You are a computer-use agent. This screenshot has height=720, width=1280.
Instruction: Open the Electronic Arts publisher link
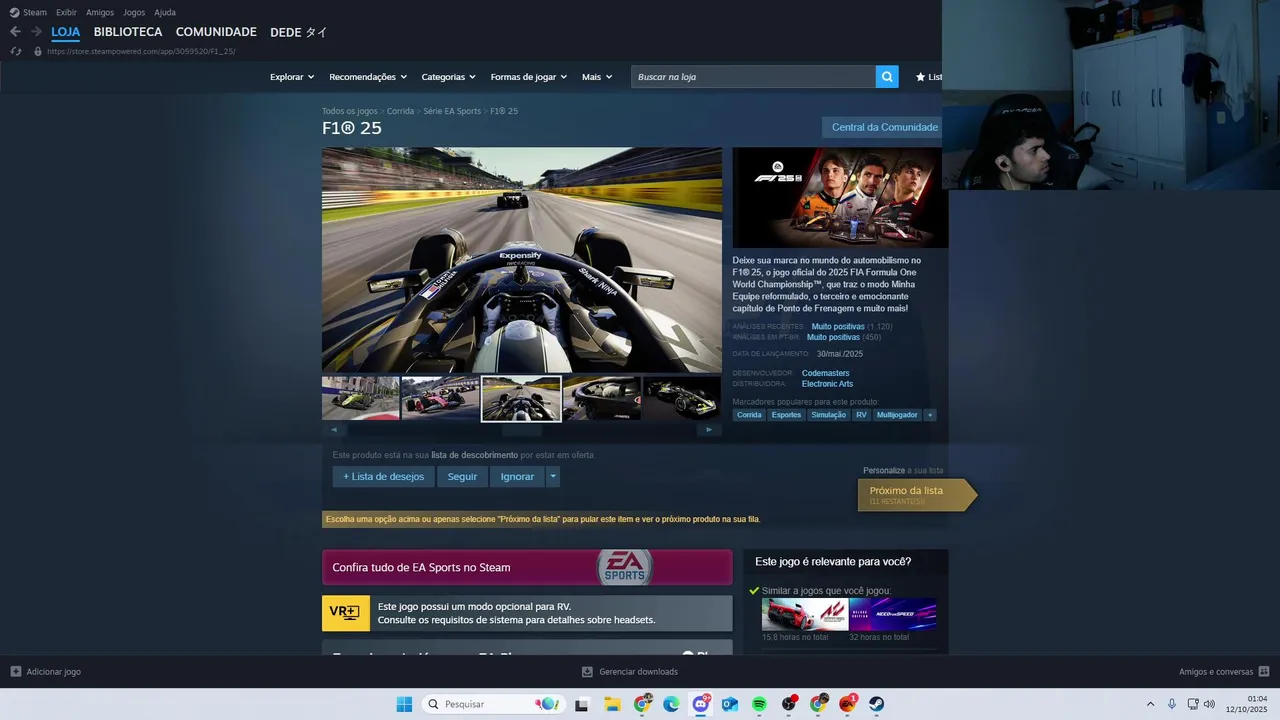pos(827,384)
